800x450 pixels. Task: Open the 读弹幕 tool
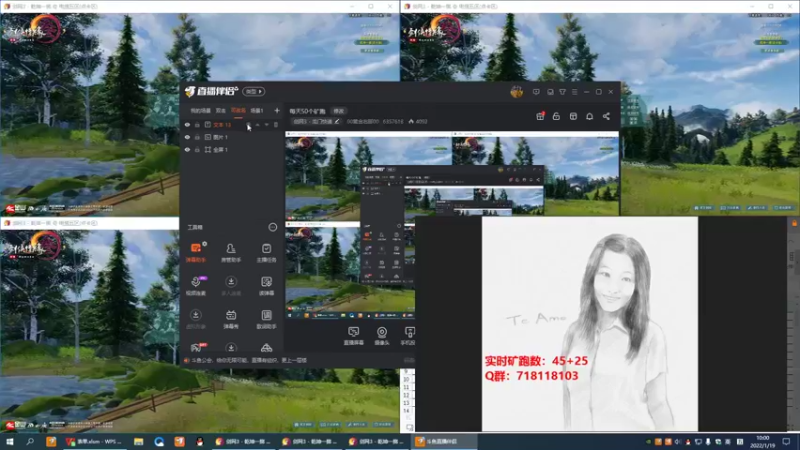(266, 286)
